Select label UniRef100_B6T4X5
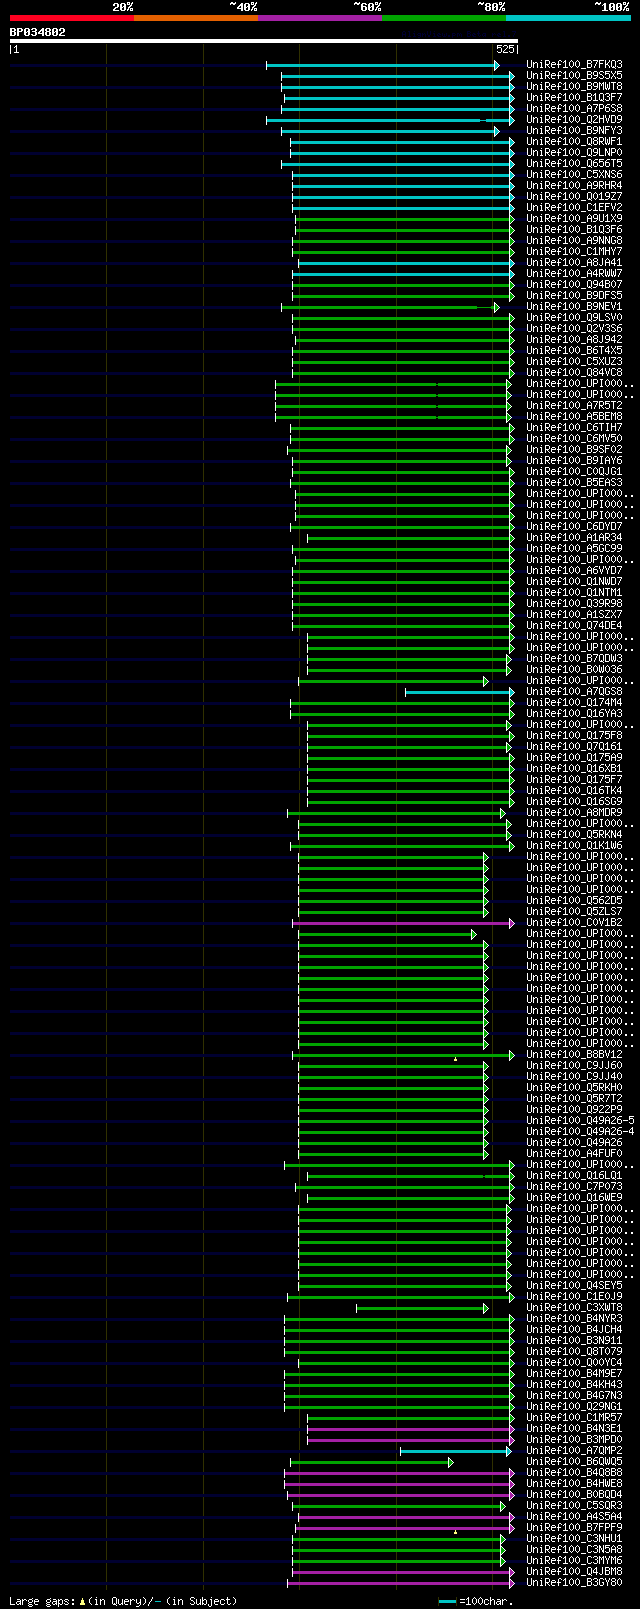 click(x=574, y=351)
